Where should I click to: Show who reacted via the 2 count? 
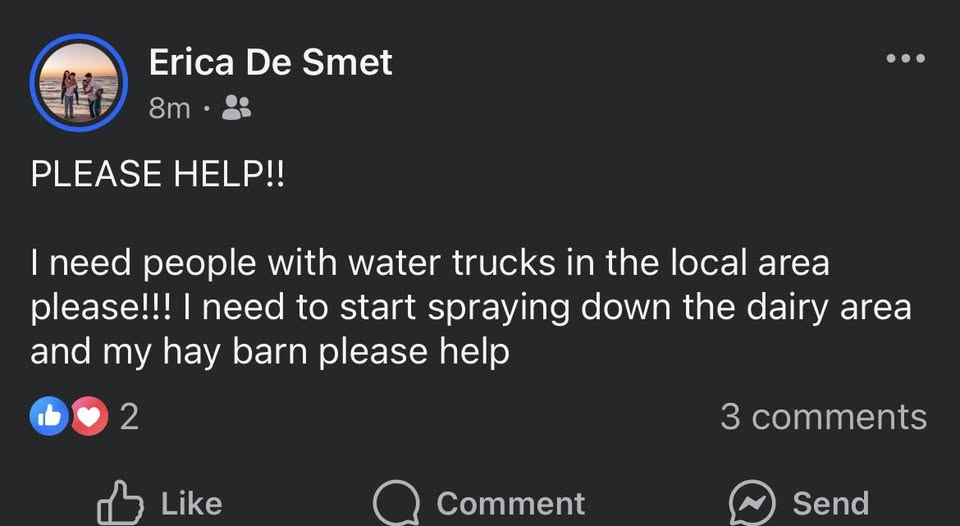point(129,417)
